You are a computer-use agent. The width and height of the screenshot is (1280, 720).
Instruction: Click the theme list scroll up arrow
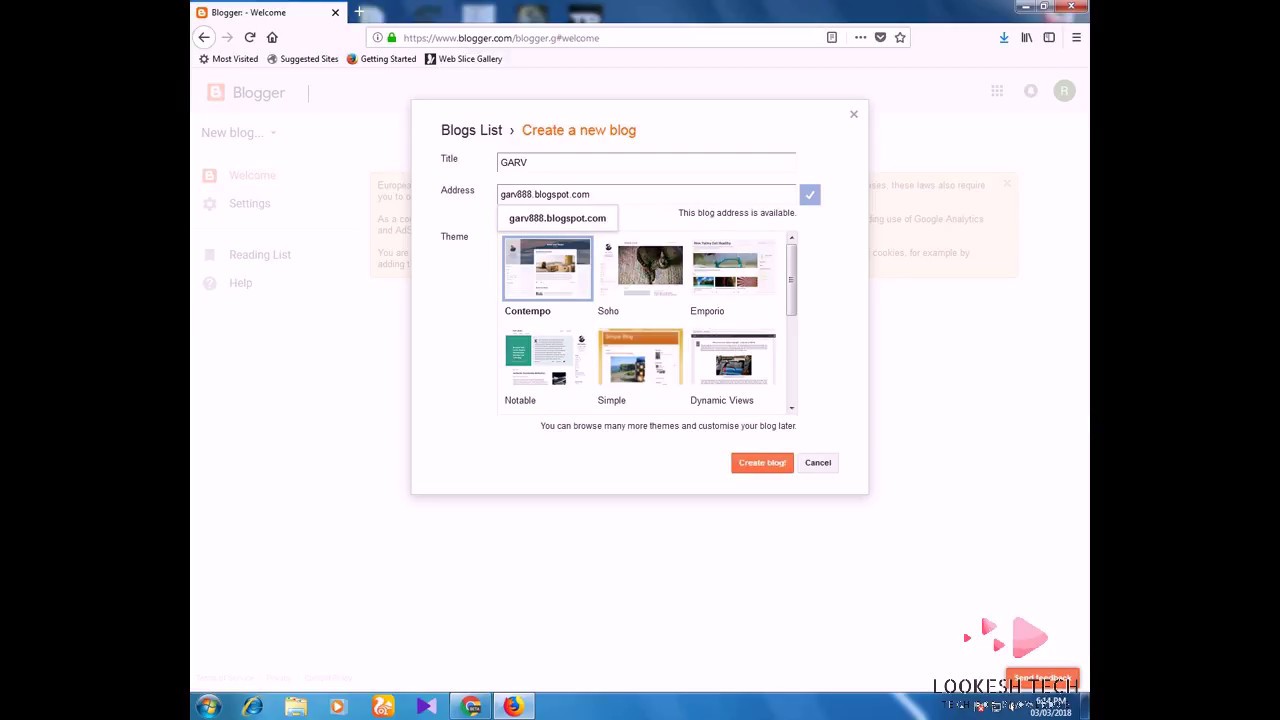pos(791,238)
